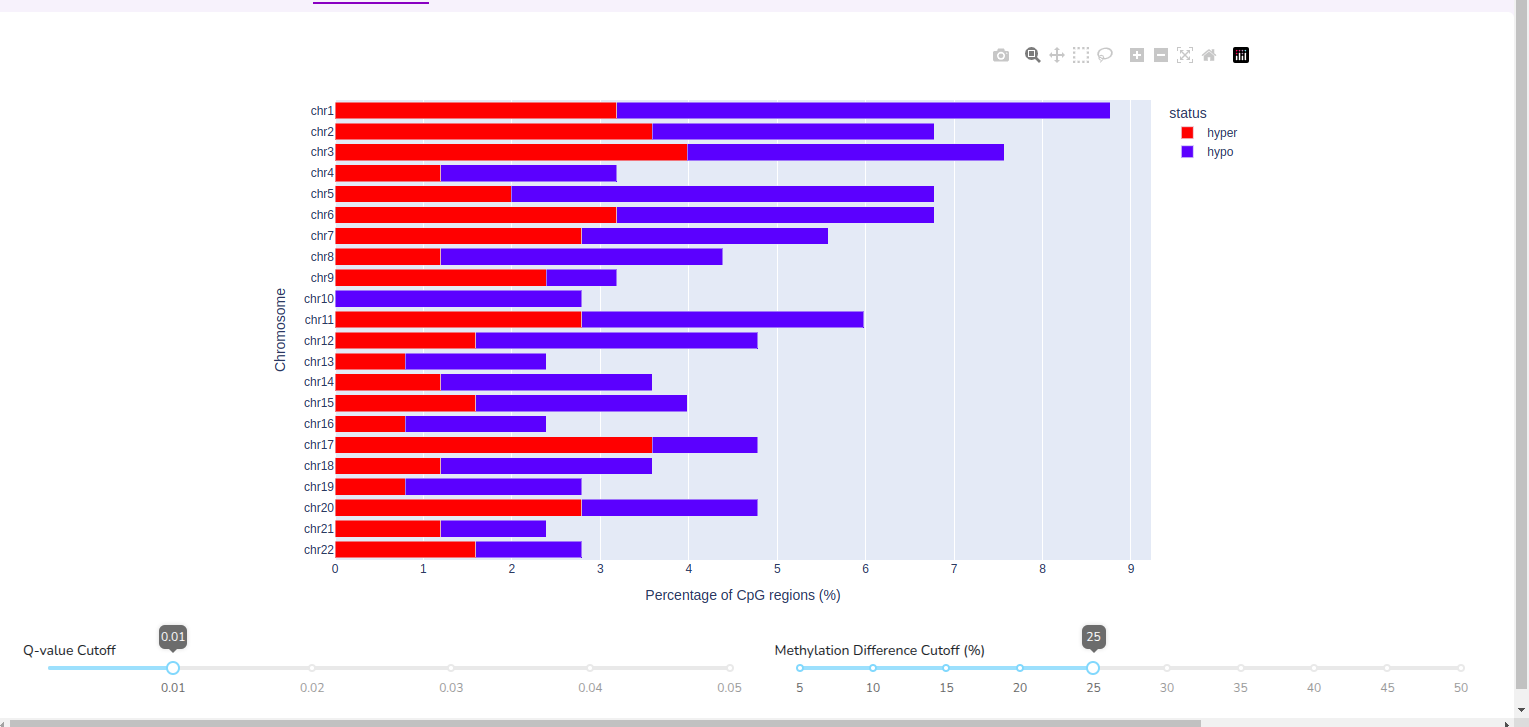This screenshot has height=727, width=1529.
Task: Set Q-value cutoff to 0.04
Action: tap(590, 668)
